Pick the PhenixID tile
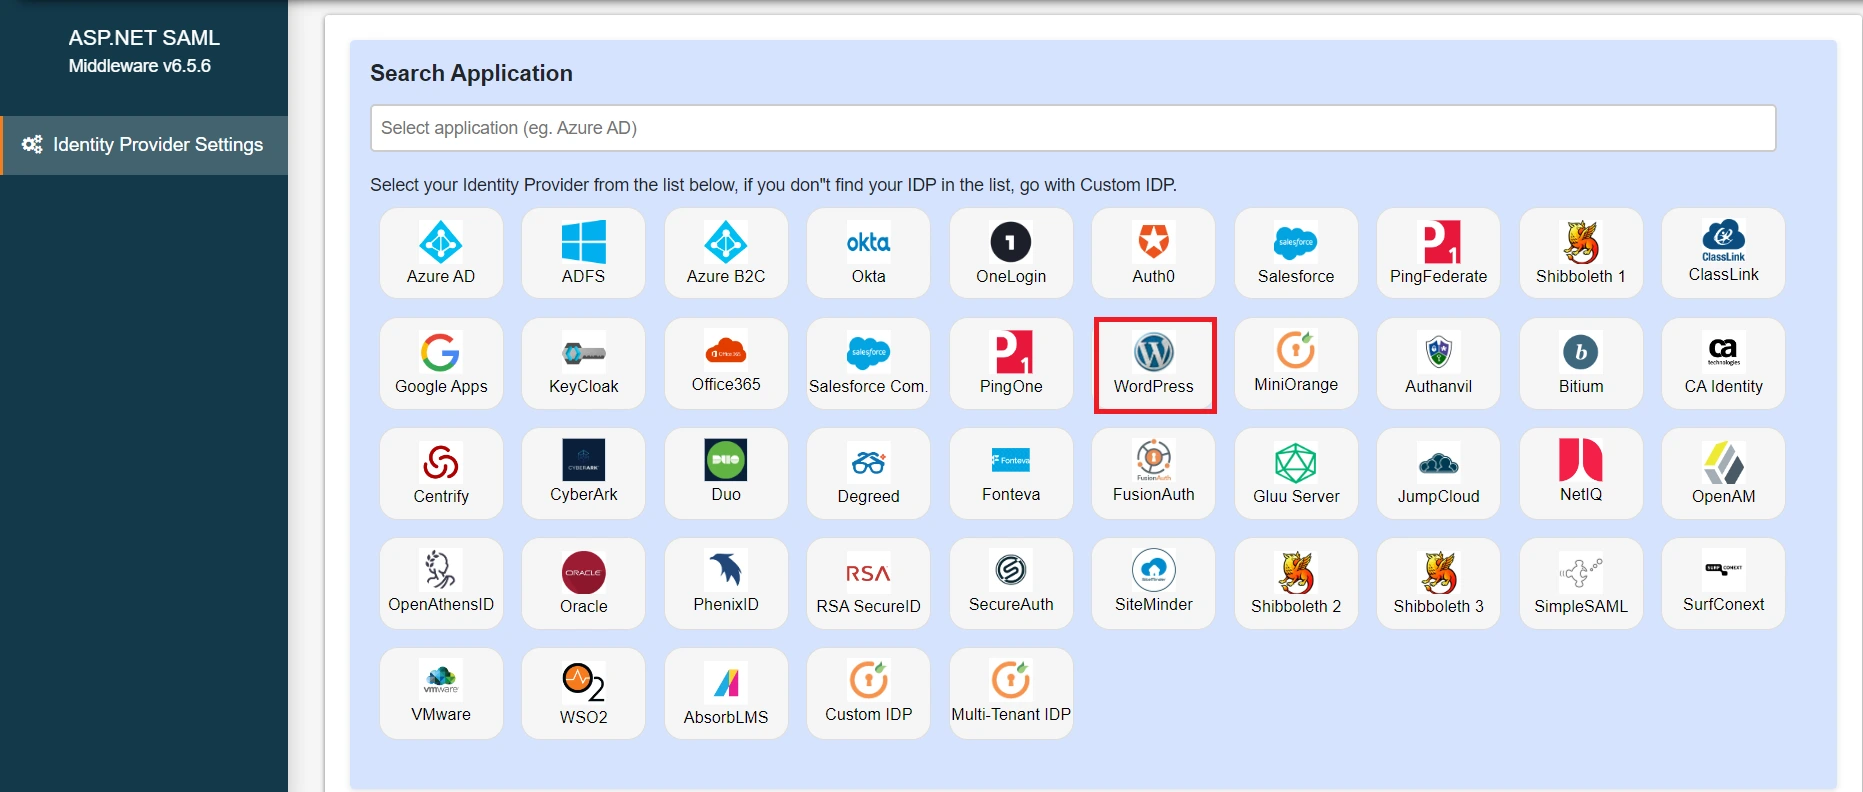Viewport: 1863px width, 792px height. coord(726,583)
